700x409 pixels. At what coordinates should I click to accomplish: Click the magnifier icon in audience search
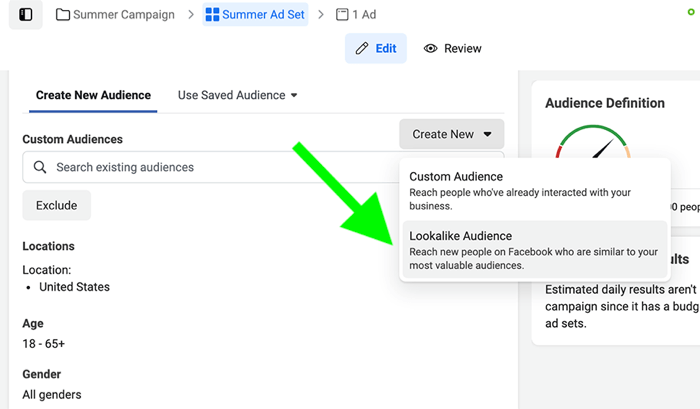point(40,167)
